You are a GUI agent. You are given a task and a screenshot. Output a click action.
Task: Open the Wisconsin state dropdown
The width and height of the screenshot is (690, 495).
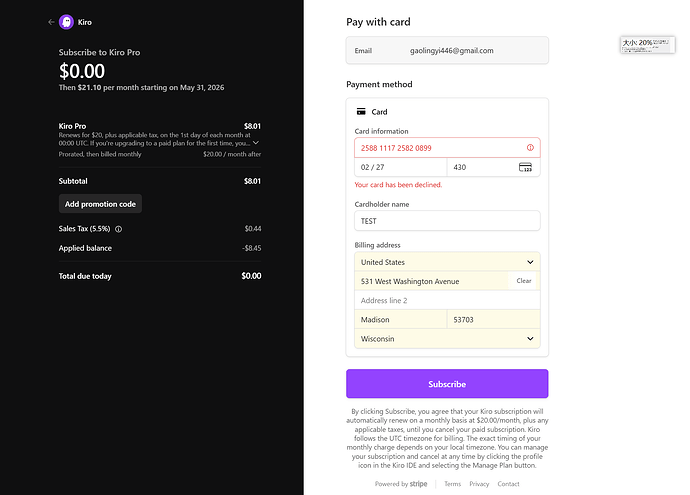[x=447, y=339]
